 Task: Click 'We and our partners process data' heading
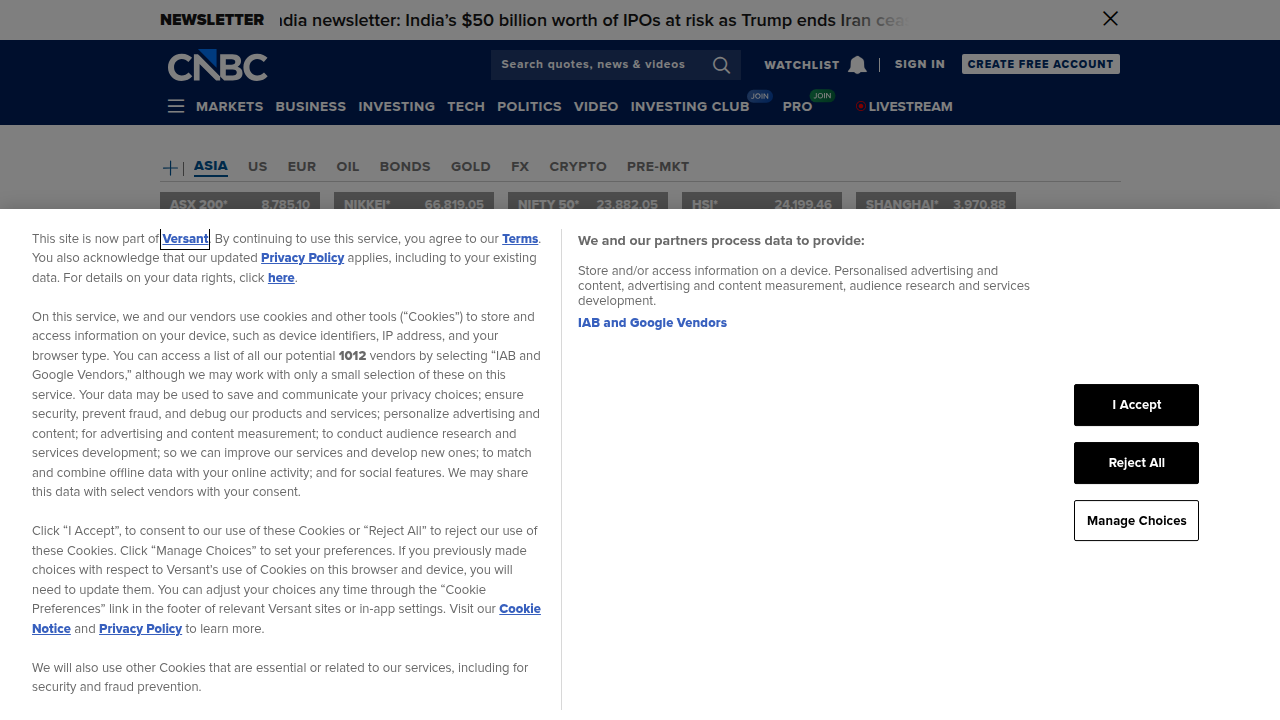coord(721,241)
